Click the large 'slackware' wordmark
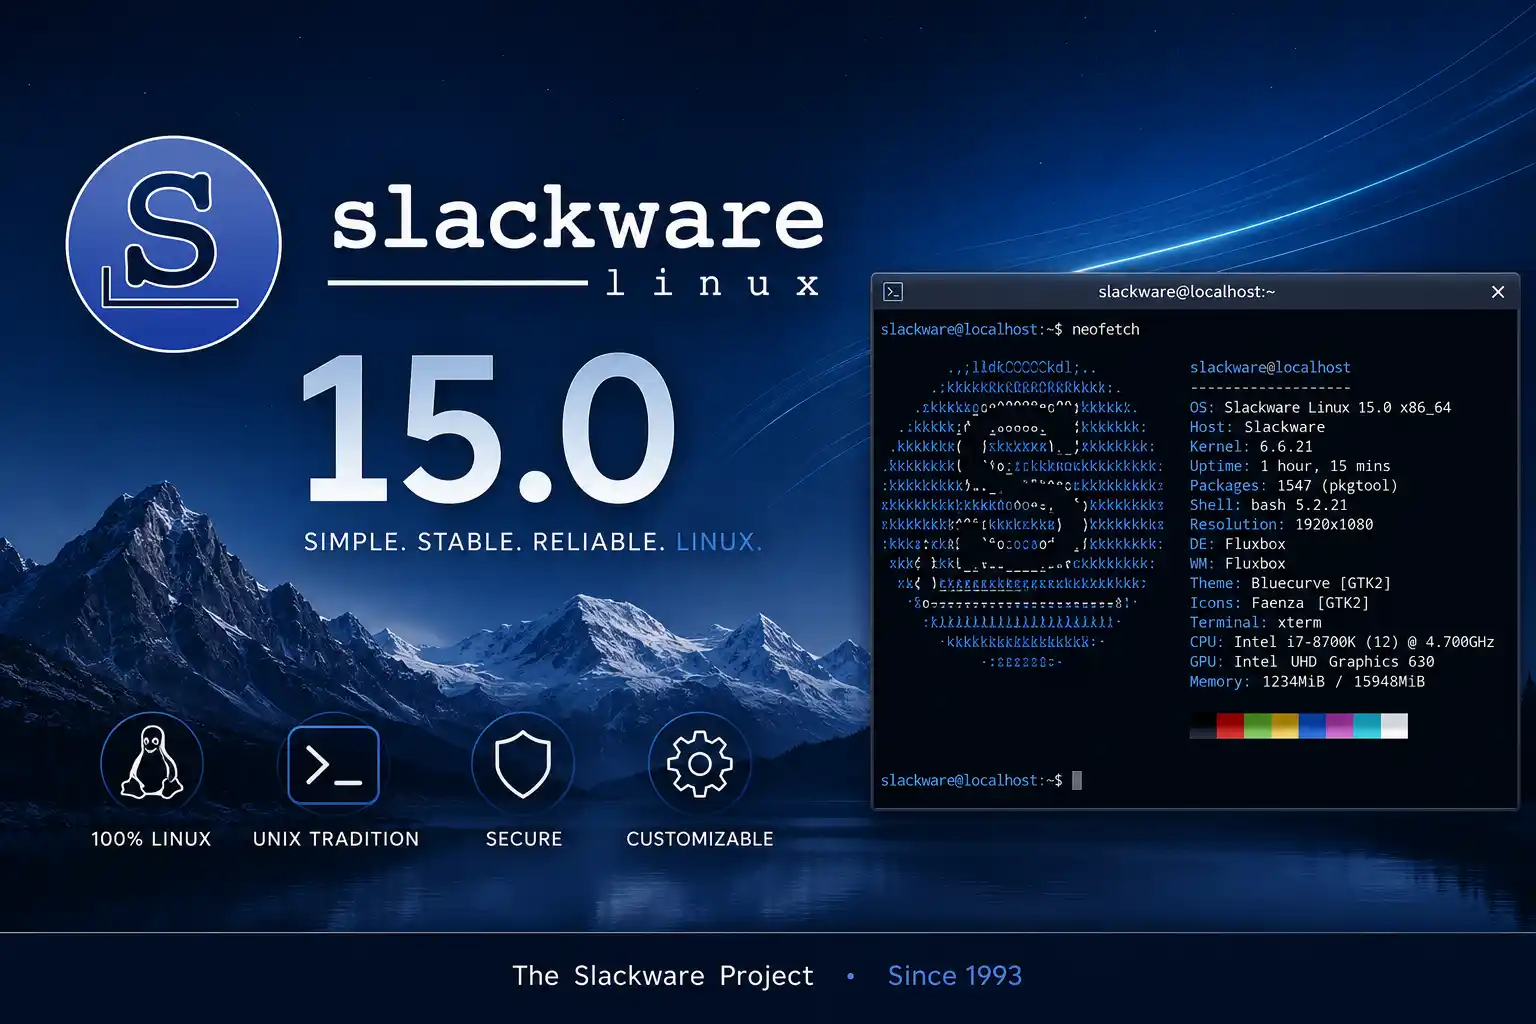Image resolution: width=1536 pixels, height=1024 pixels. coord(577,216)
